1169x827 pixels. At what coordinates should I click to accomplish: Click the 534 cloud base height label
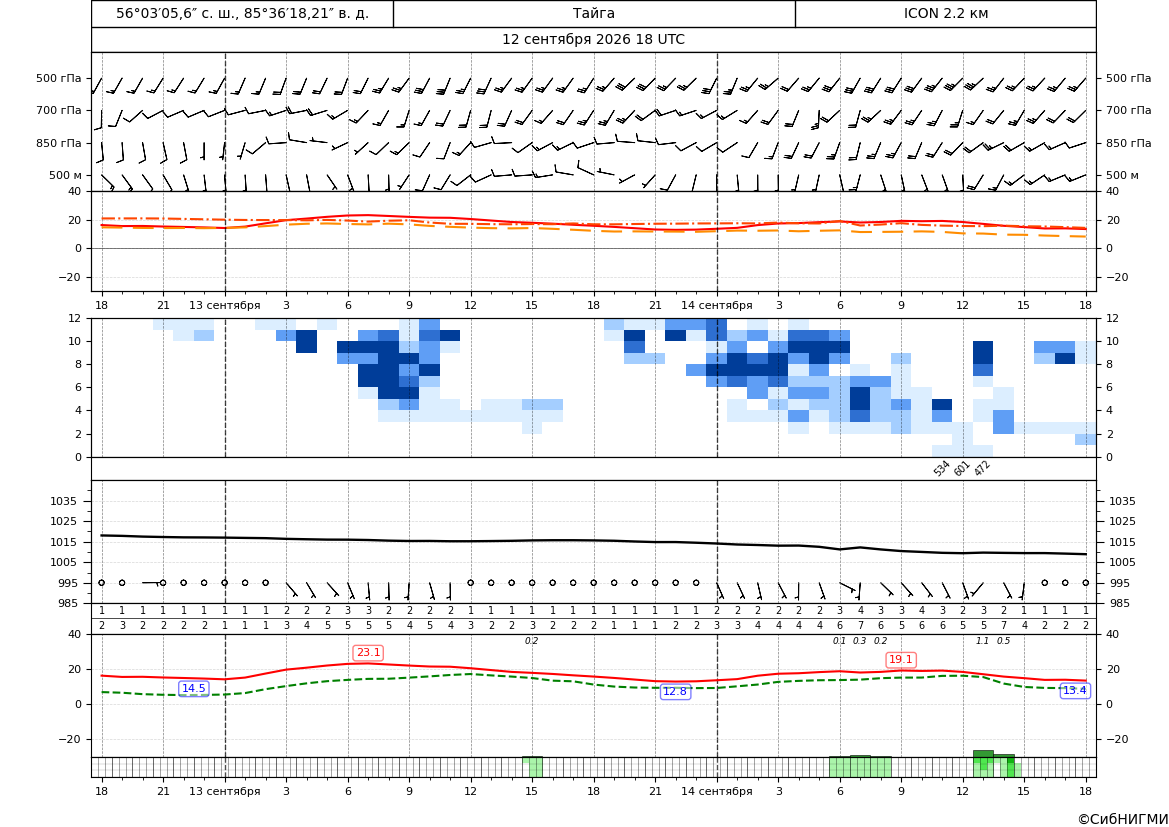[x=942, y=468]
